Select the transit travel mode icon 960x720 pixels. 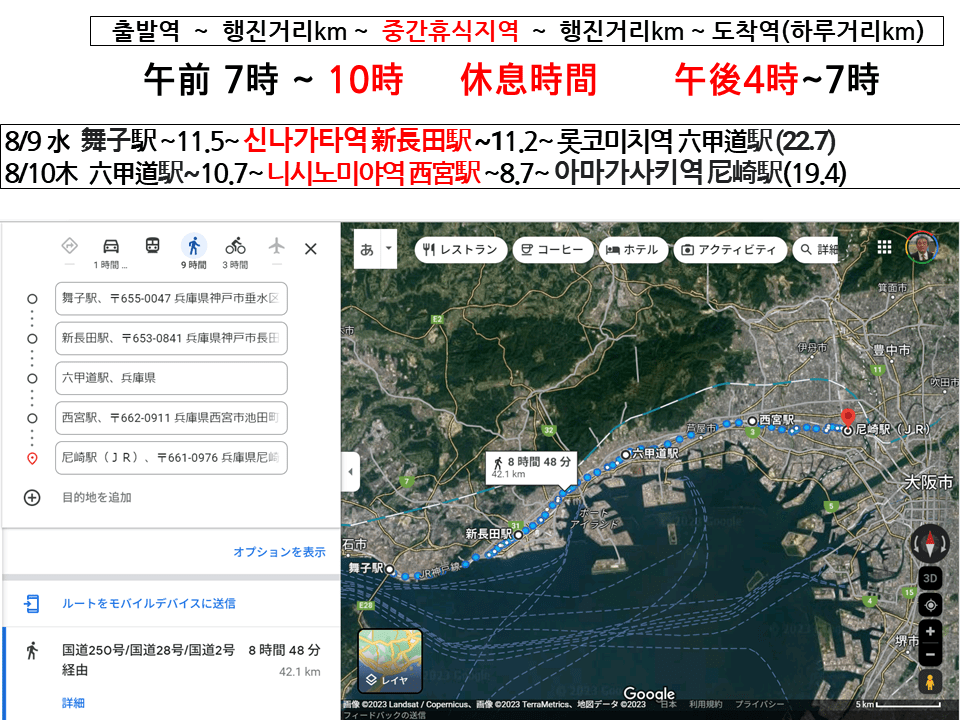(x=152, y=247)
